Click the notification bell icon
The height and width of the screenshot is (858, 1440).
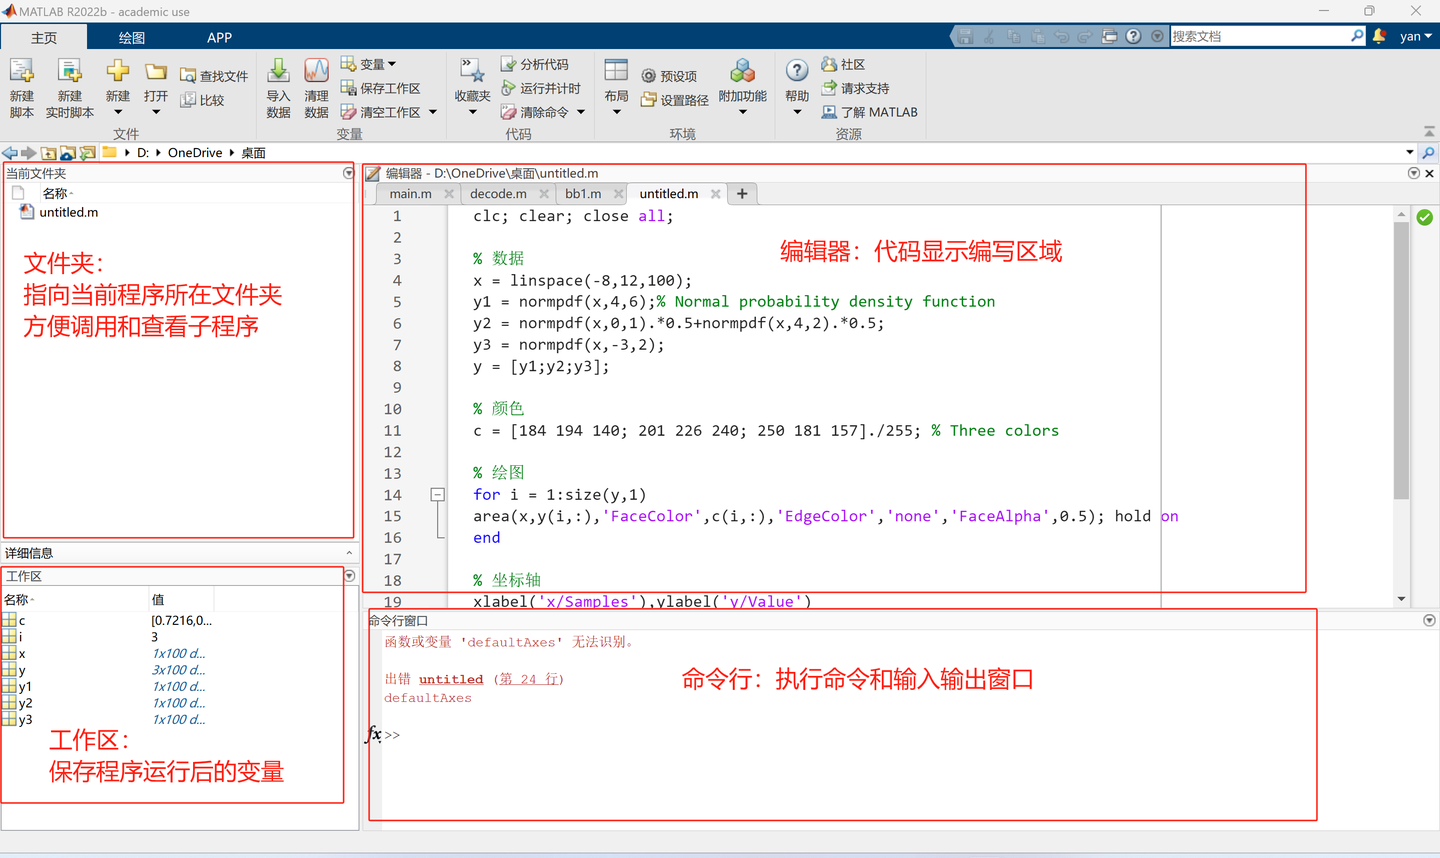point(1379,36)
